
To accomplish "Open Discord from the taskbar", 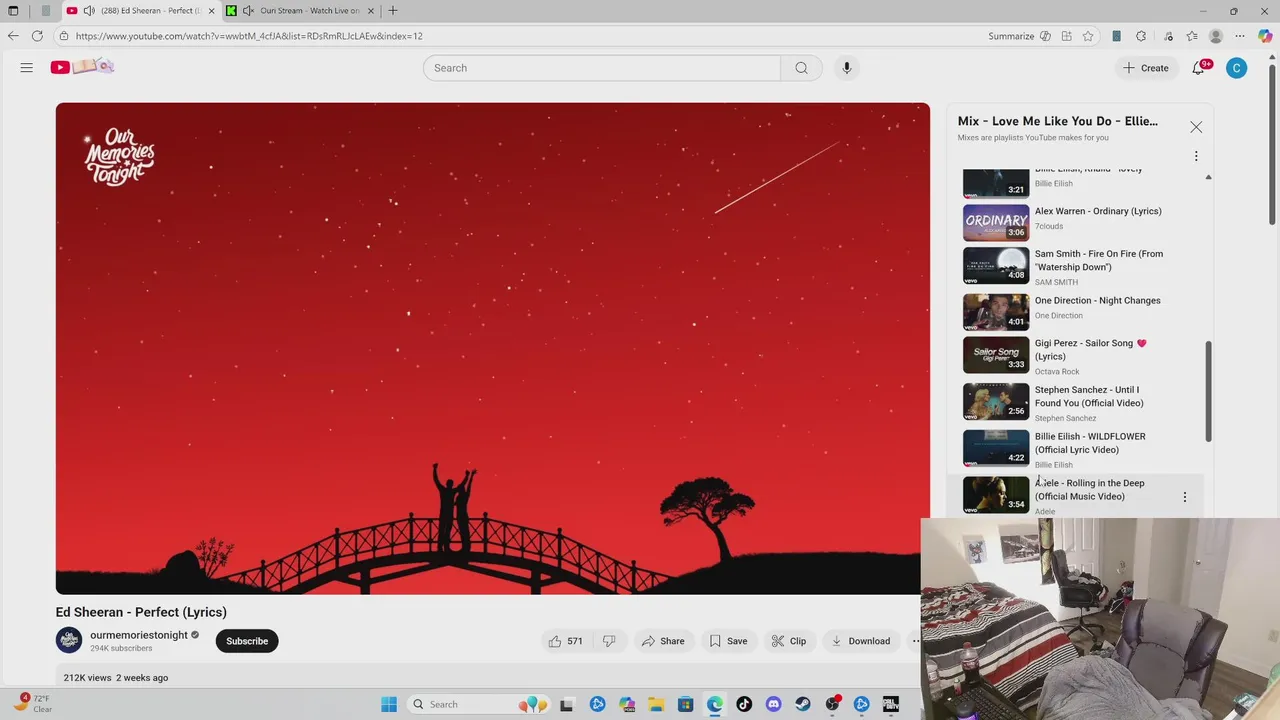I will (773, 704).
